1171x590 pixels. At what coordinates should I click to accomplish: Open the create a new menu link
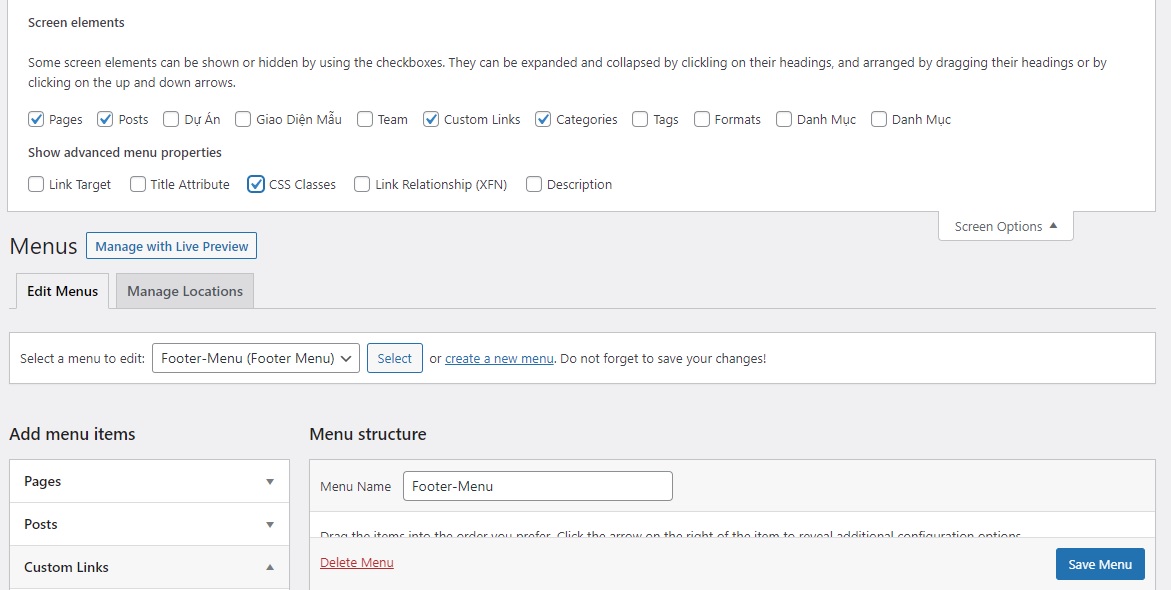(x=498, y=357)
